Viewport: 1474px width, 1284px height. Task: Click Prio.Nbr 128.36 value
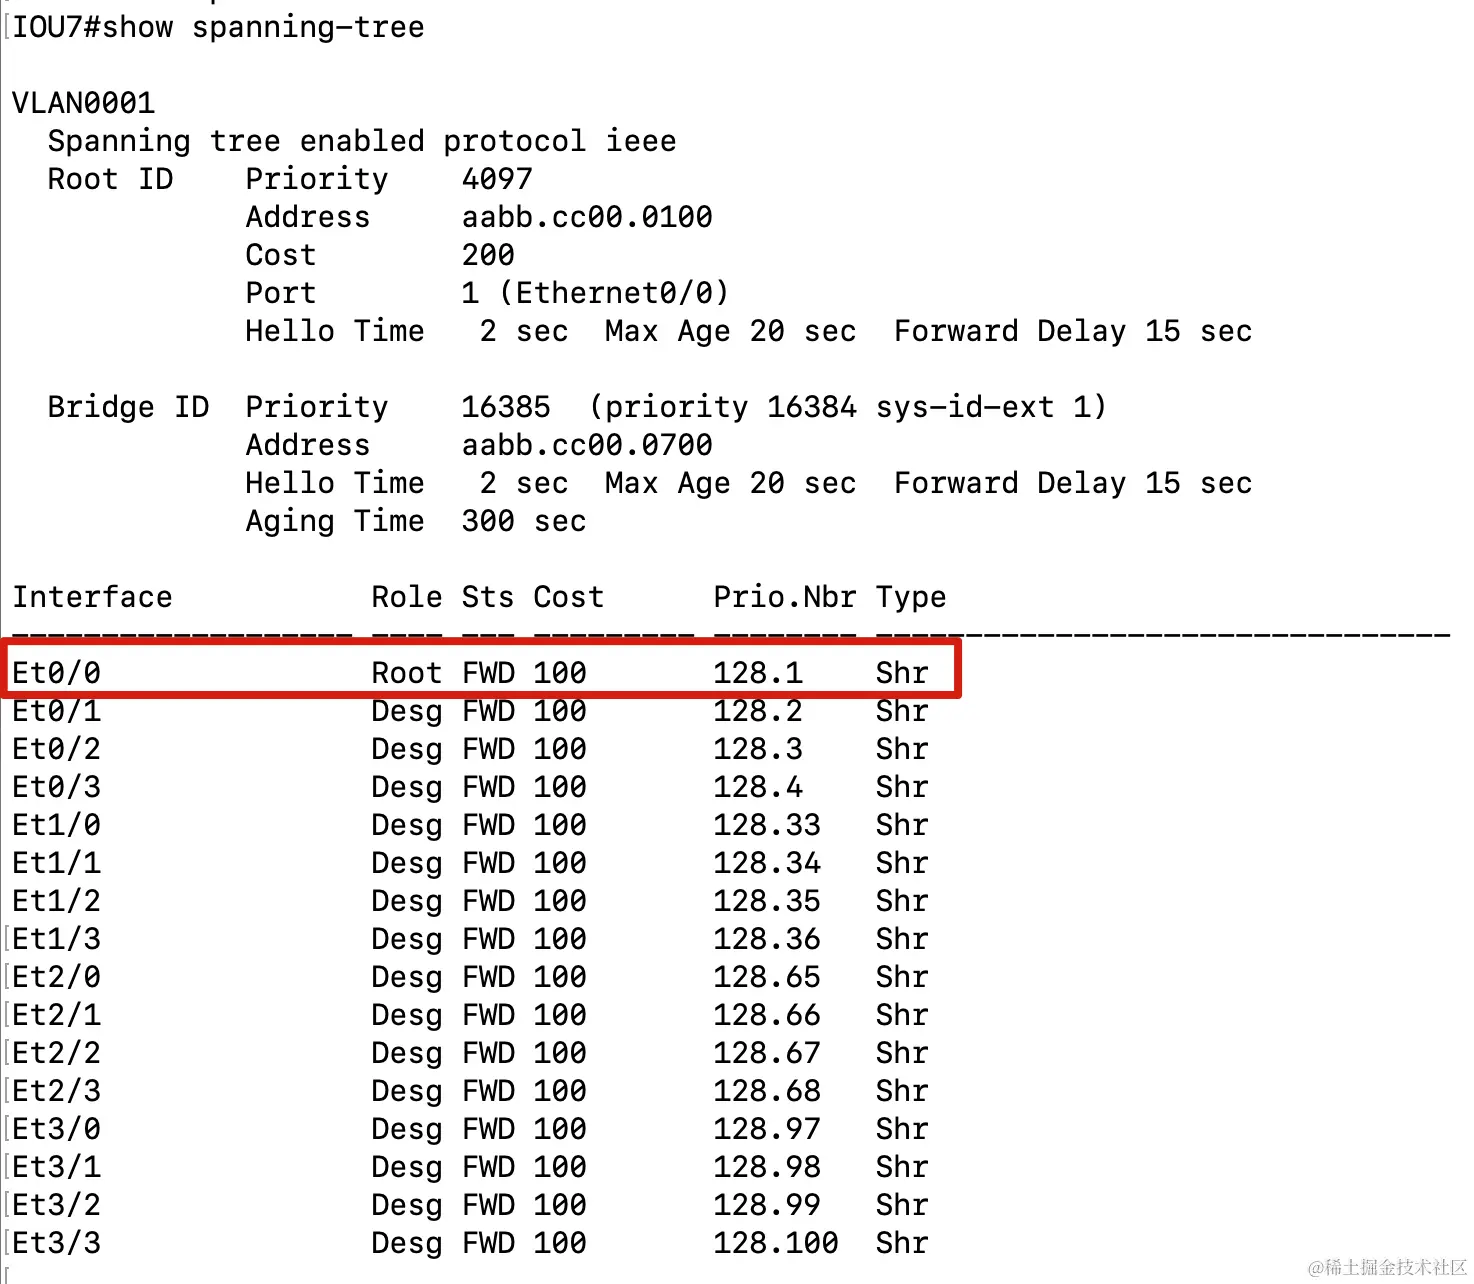click(767, 939)
